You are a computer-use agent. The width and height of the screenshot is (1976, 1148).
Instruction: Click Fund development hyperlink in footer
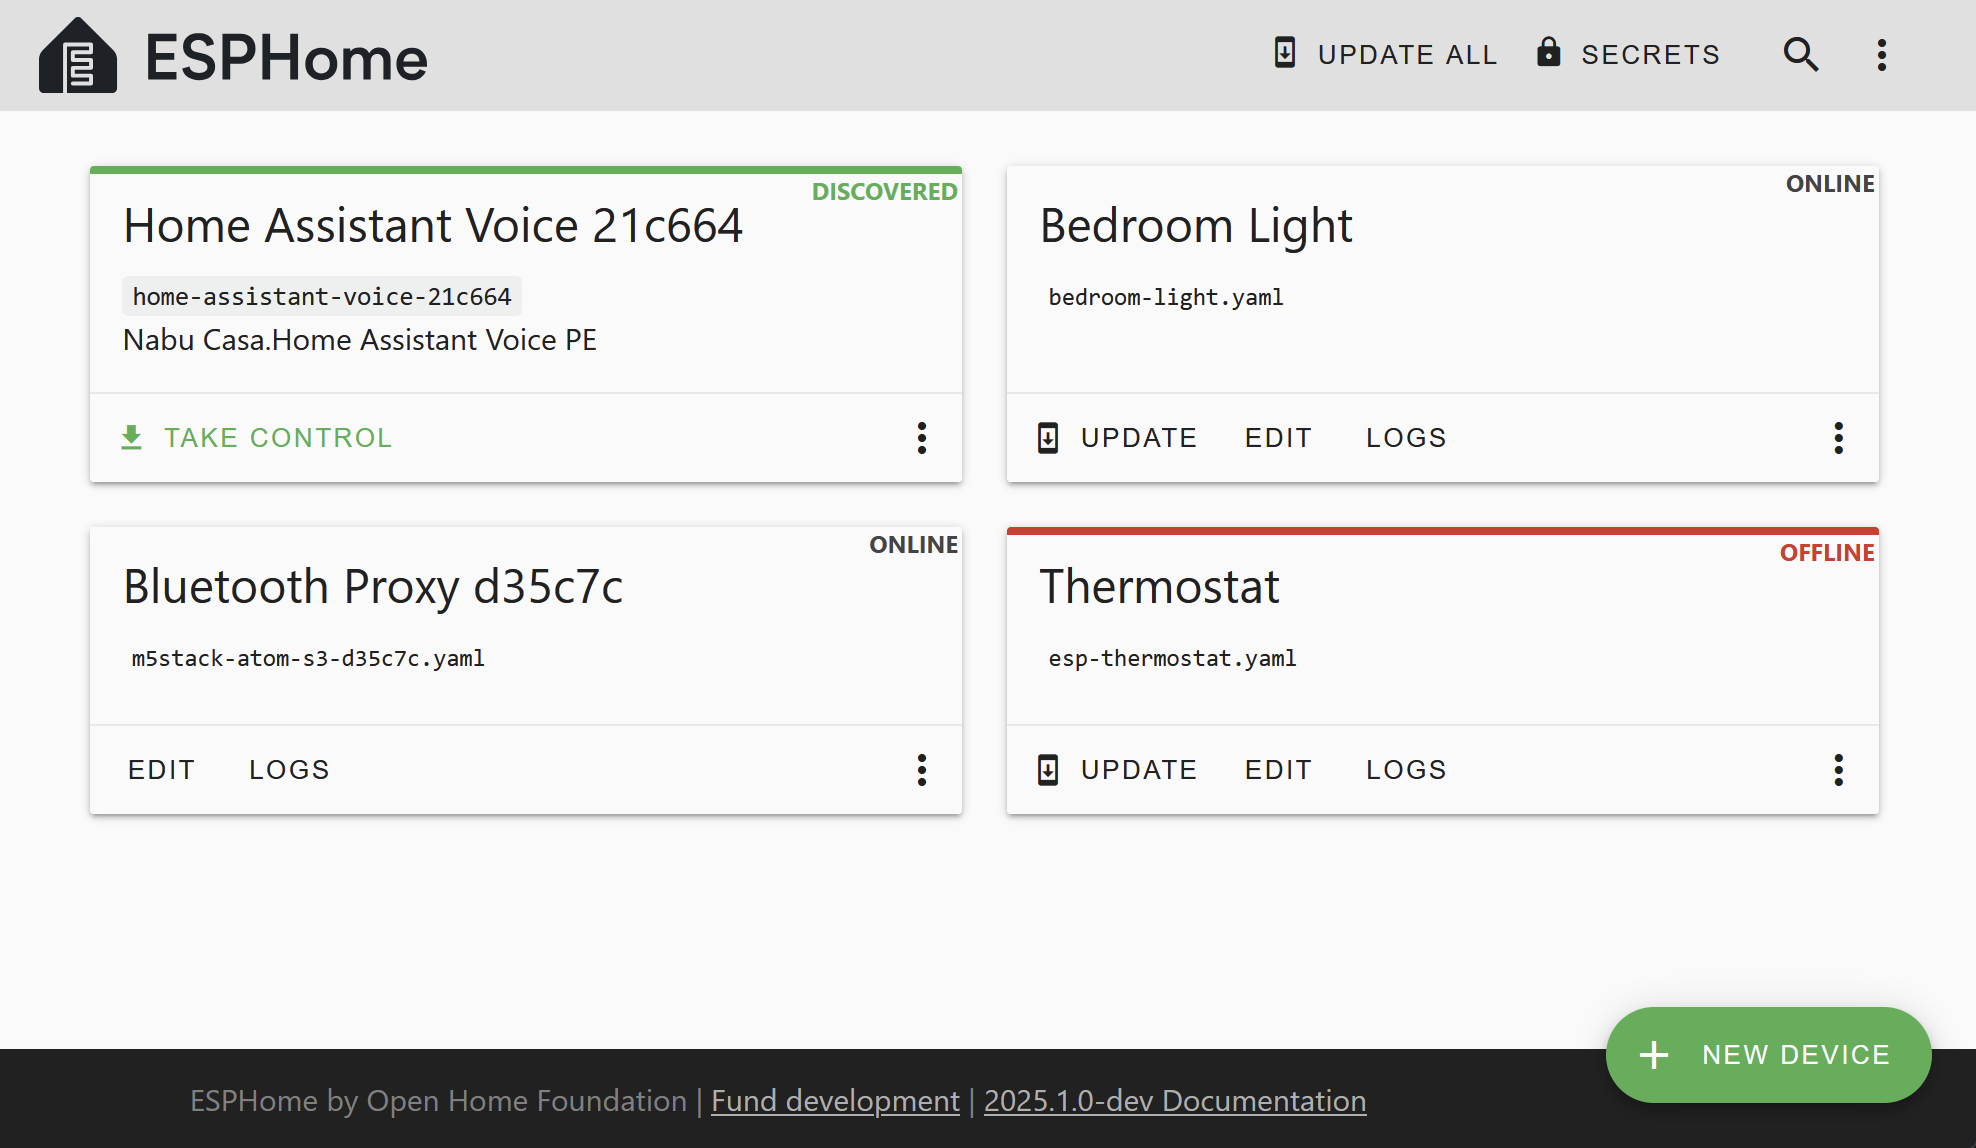(x=836, y=1099)
